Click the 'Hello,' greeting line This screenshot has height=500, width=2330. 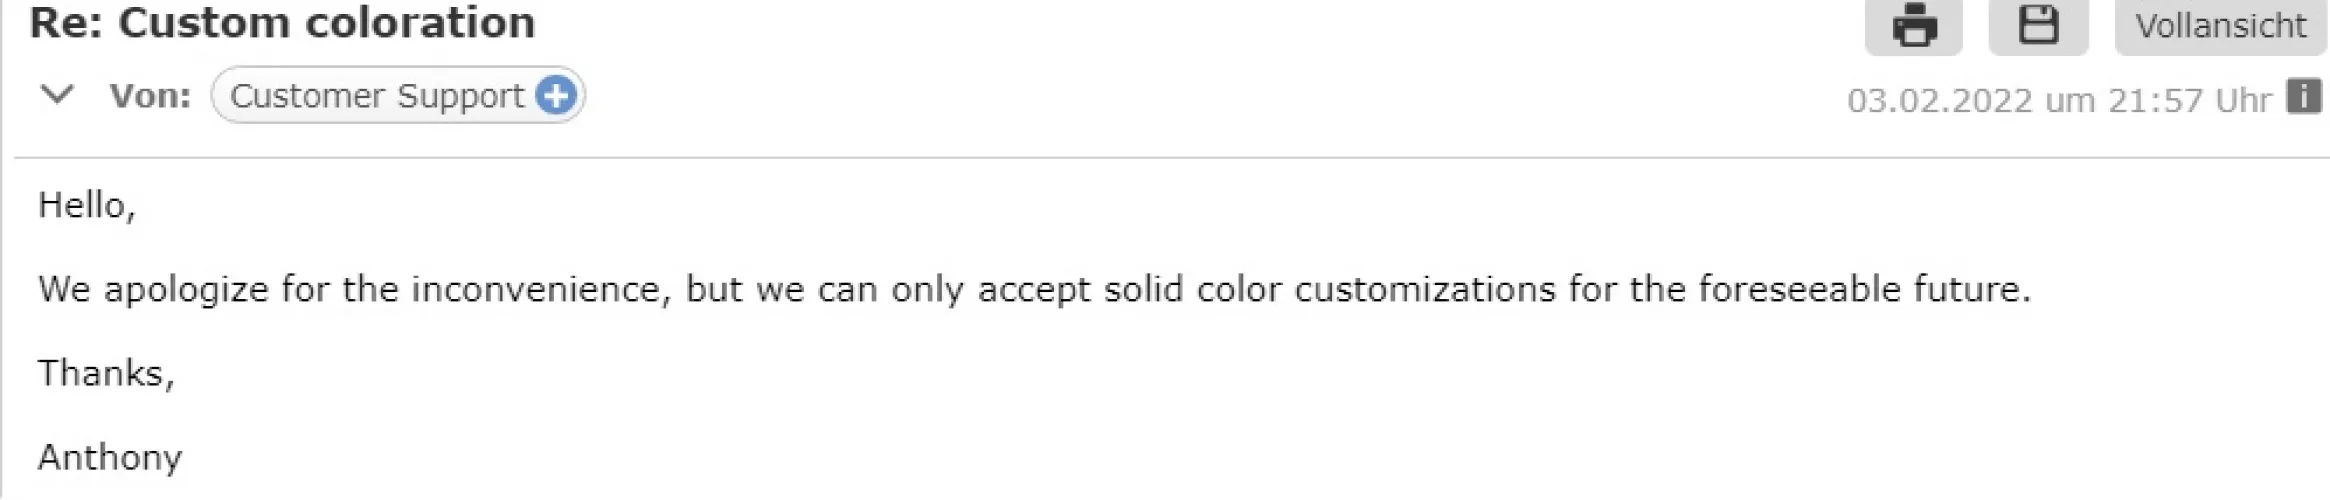point(86,205)
